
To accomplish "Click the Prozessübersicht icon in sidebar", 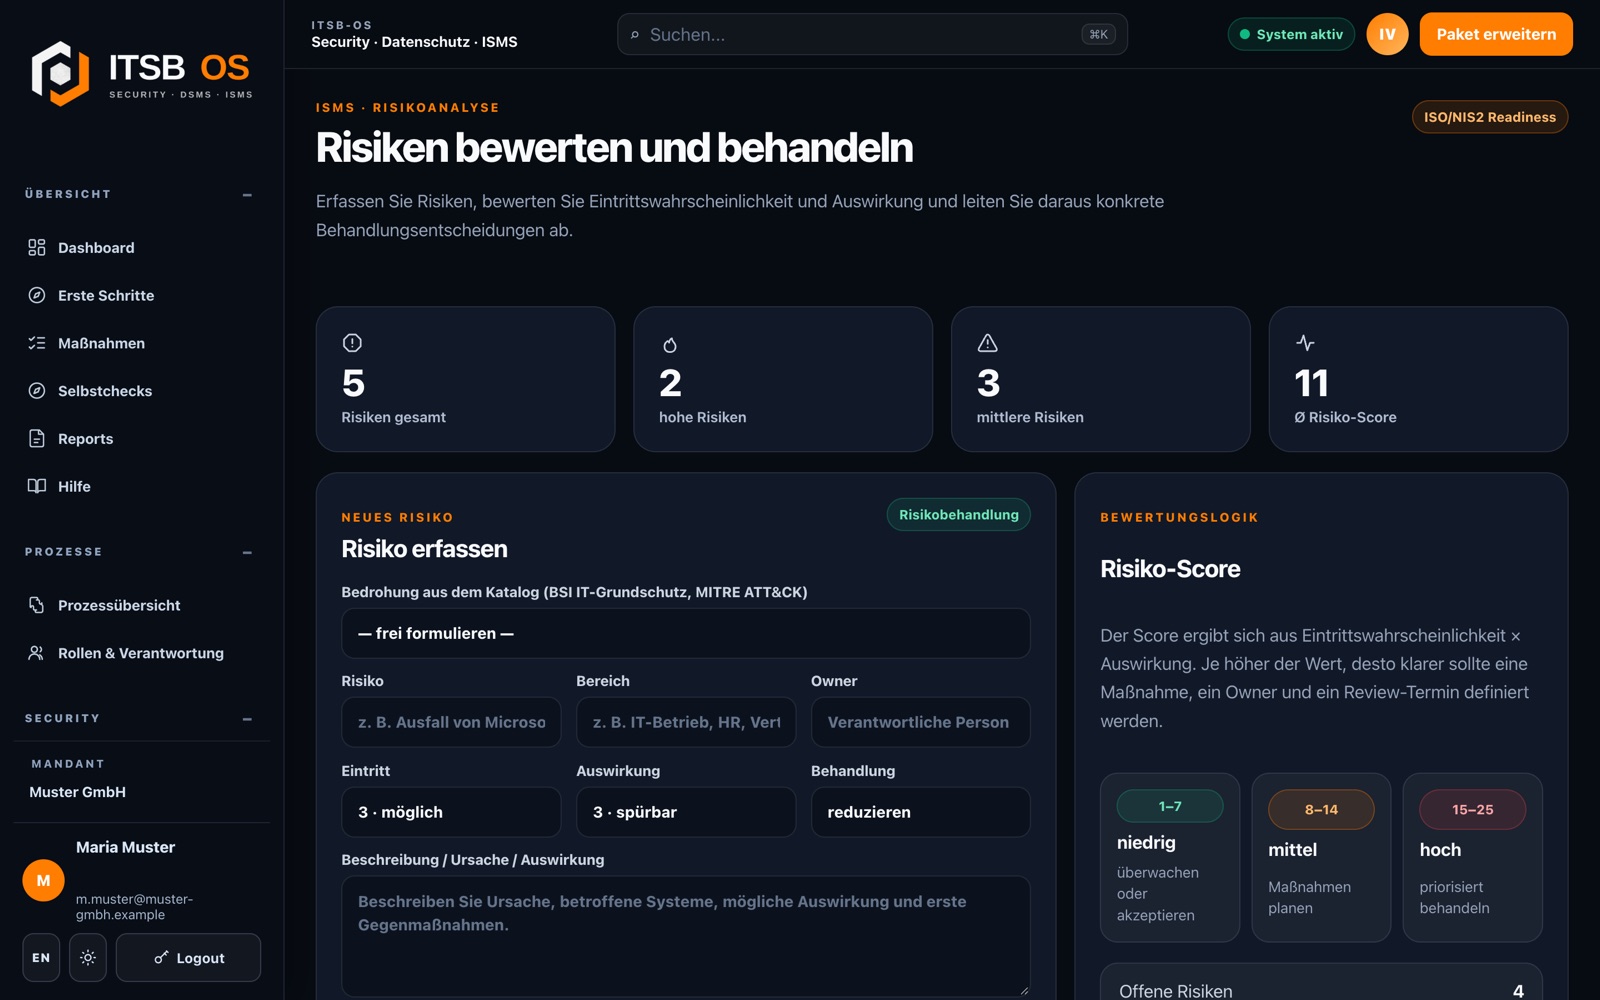I will click(37, 605).
